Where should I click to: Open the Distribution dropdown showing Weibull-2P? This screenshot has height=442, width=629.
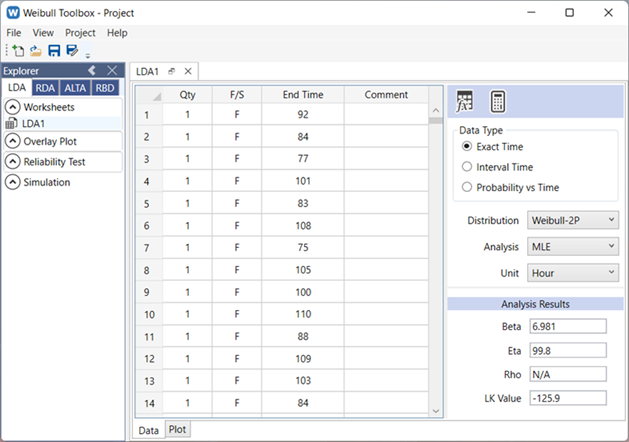tap(572, 220)
